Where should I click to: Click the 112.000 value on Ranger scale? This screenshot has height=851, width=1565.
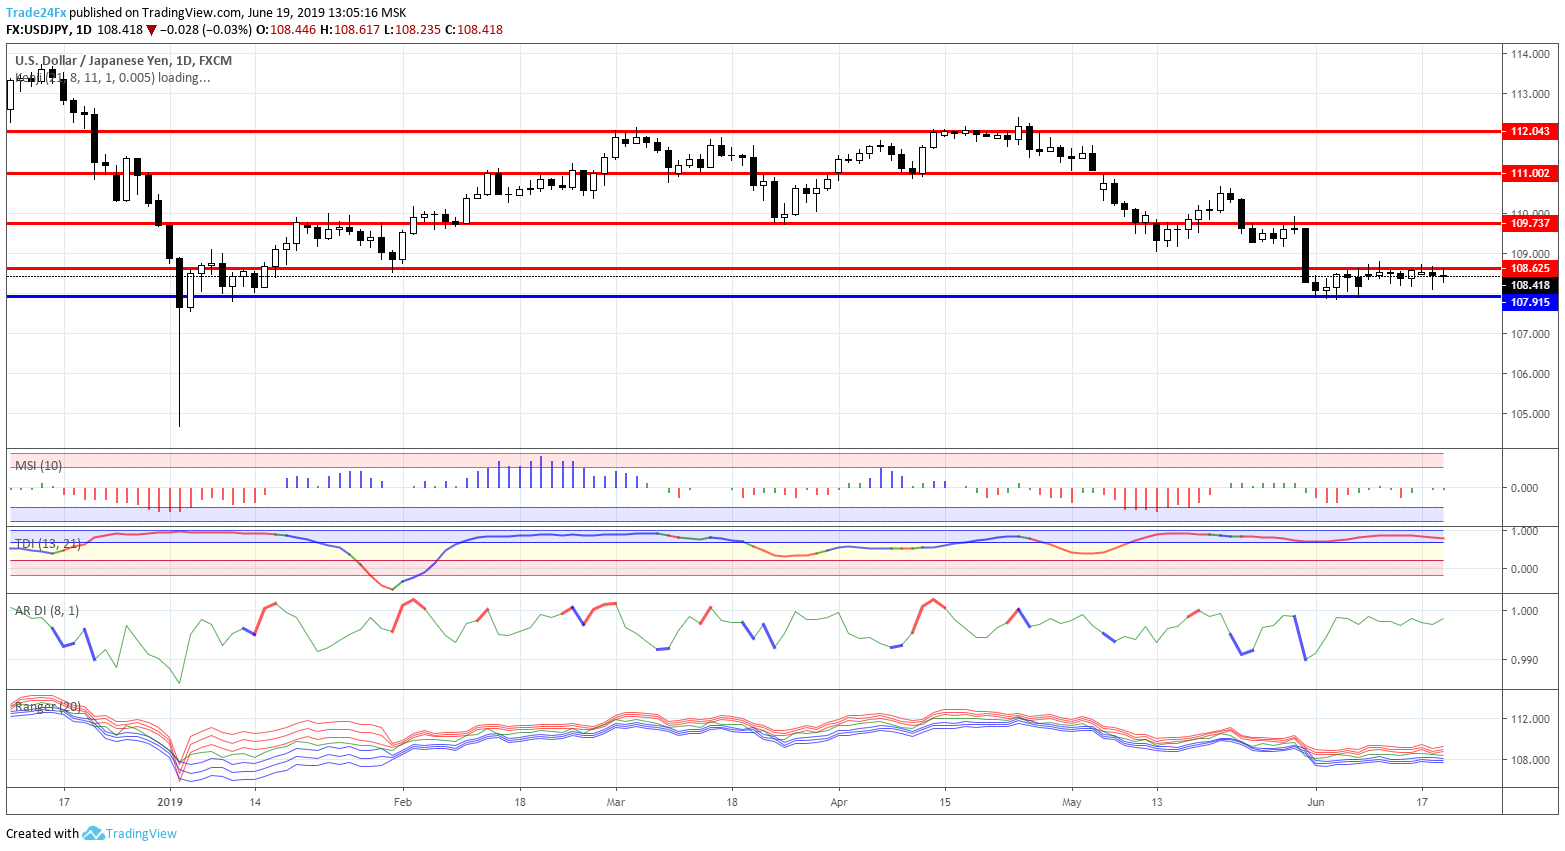[1530, 719]
